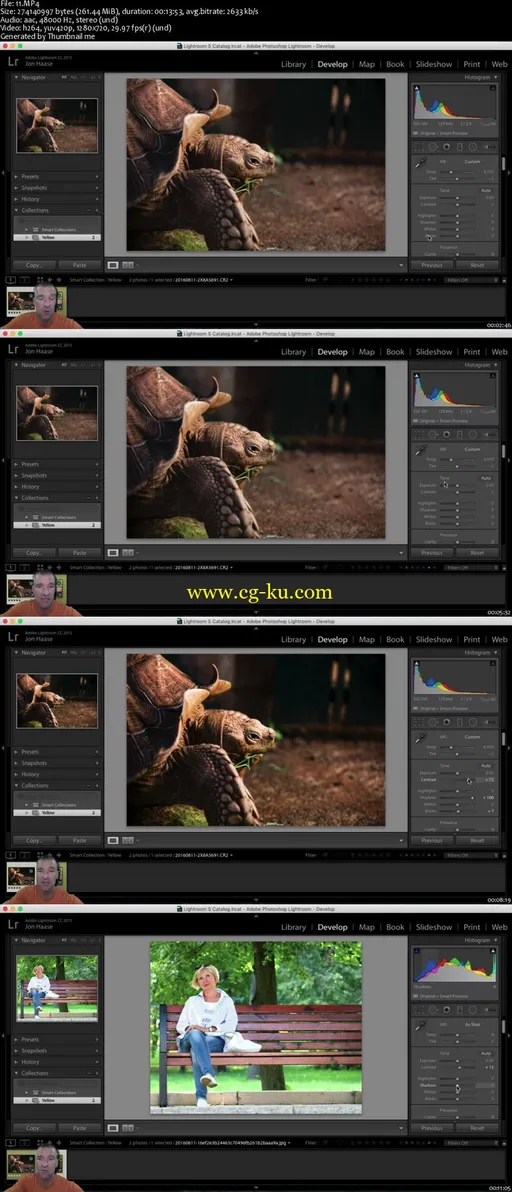Open toolbar options dropdown in the 00:02:46 frame
The height and width of the screenshot is (1192, 512).
tap(401, 265)
